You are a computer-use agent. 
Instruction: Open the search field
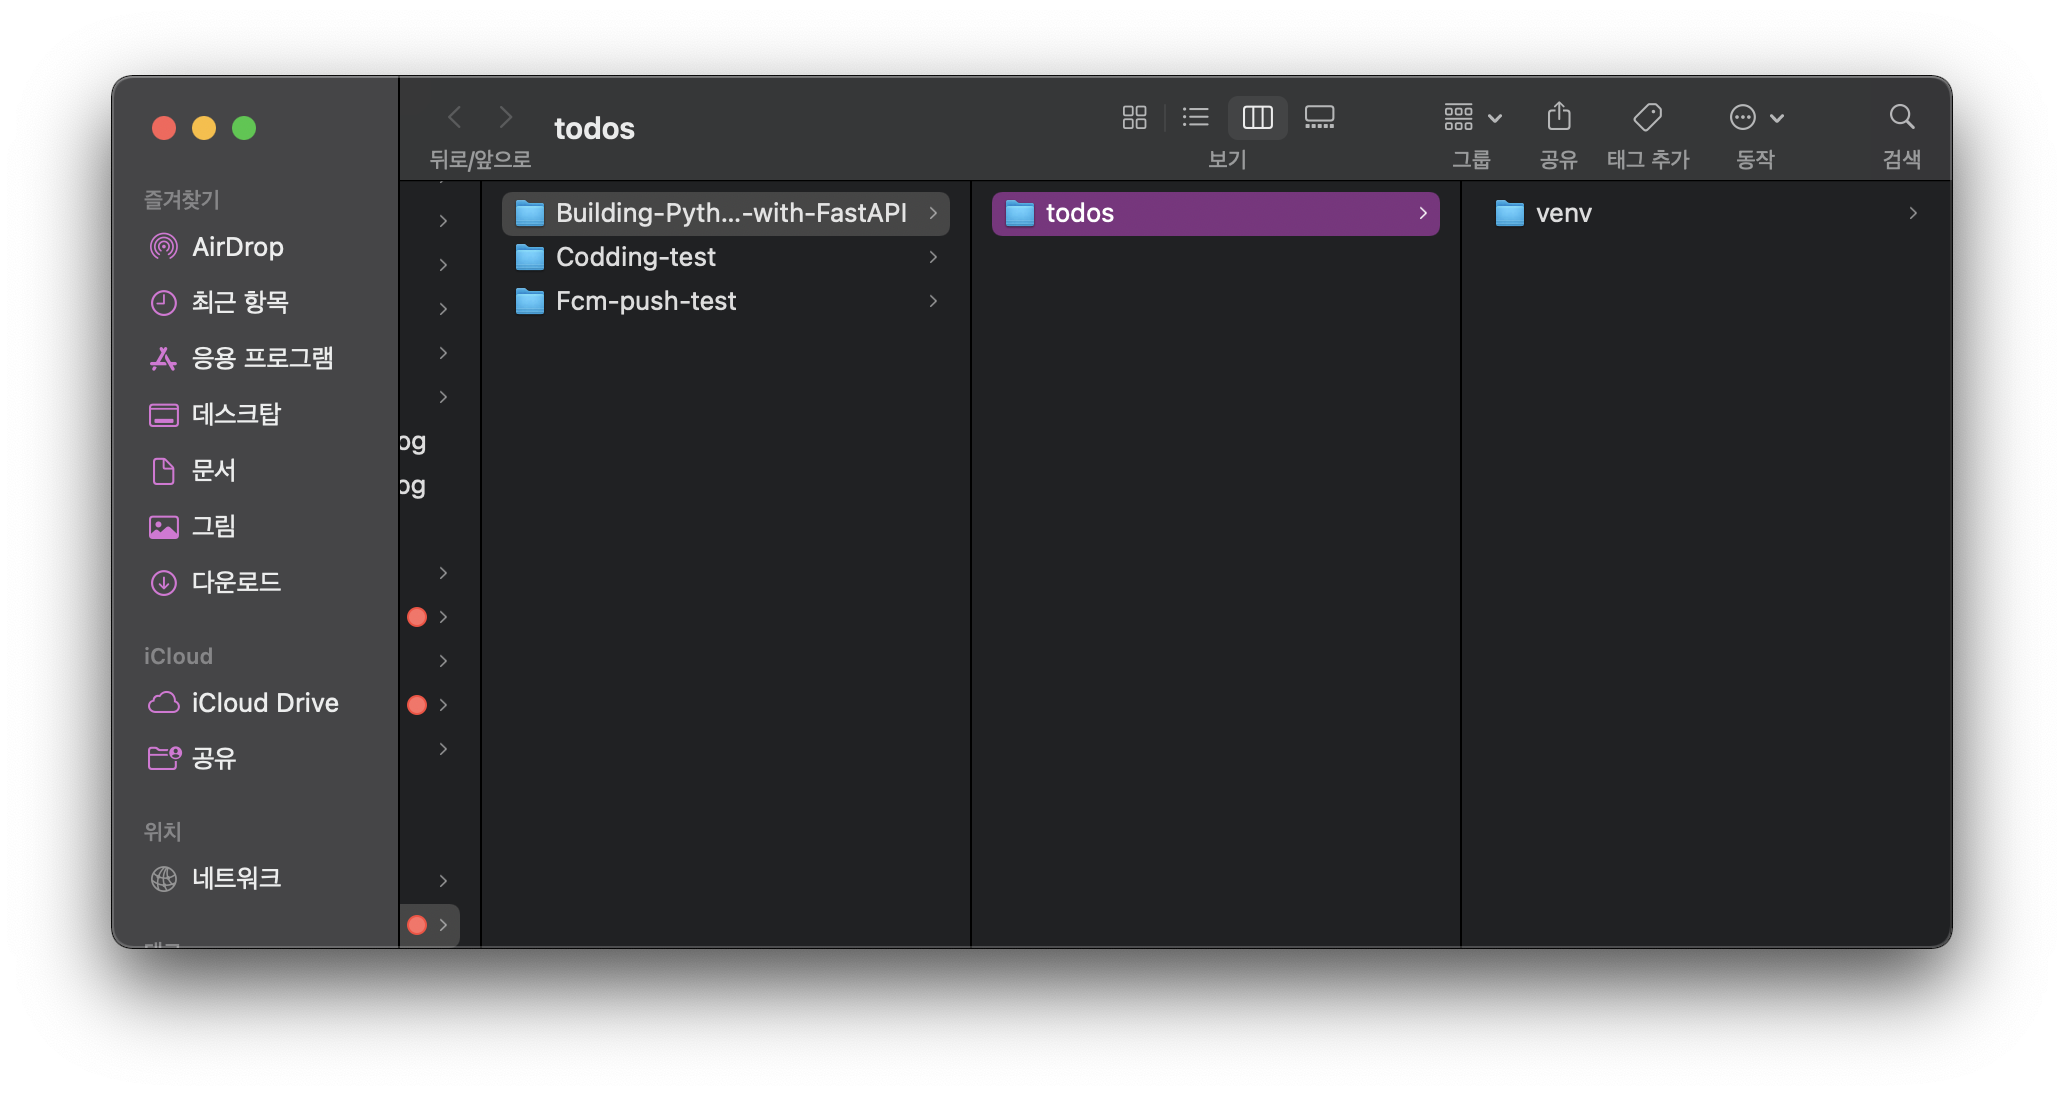[x=1901, y=118]
